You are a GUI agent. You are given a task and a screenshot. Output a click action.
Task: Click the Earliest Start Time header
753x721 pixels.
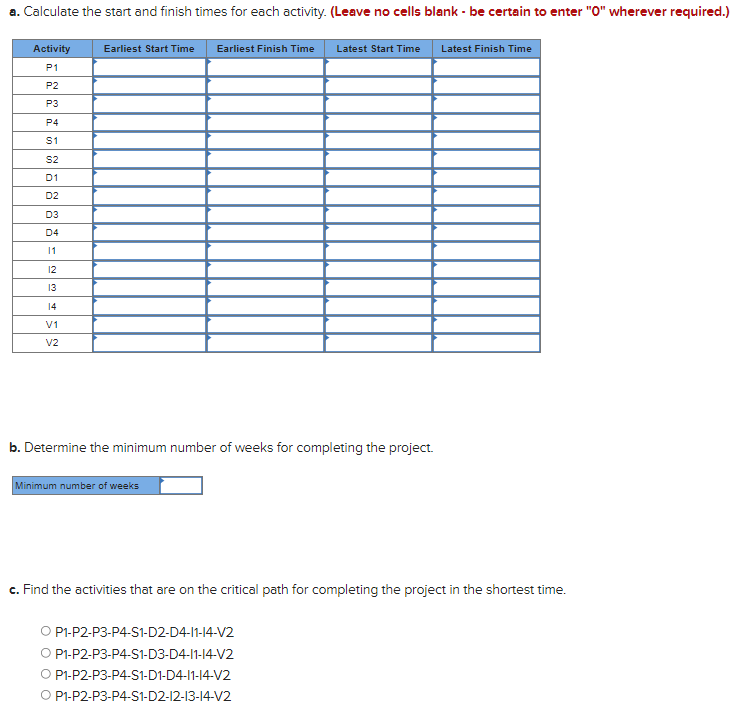(149, 49)
